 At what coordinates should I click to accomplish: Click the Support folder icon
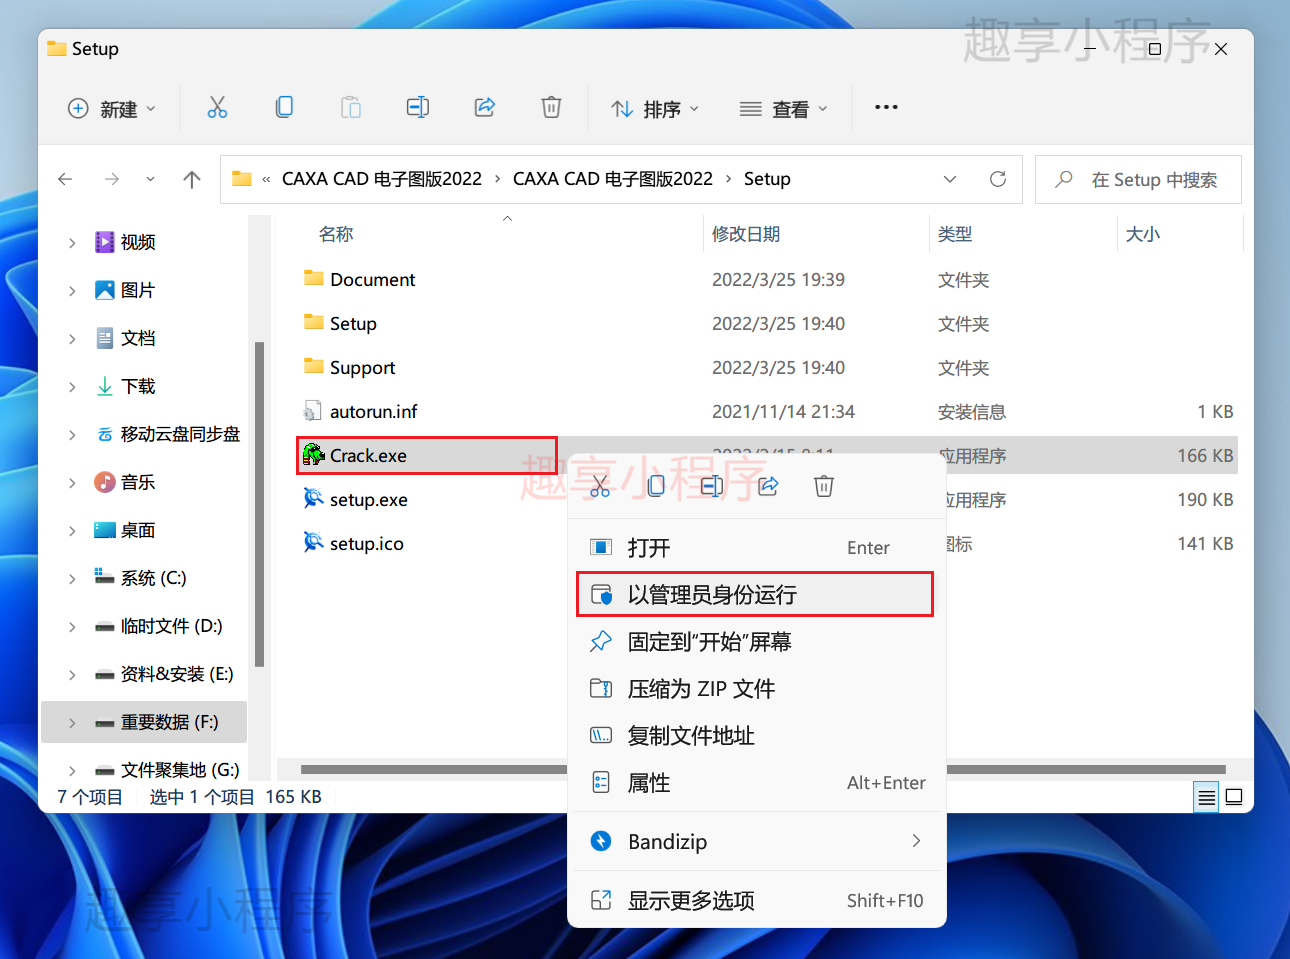[x=314, y=366]
